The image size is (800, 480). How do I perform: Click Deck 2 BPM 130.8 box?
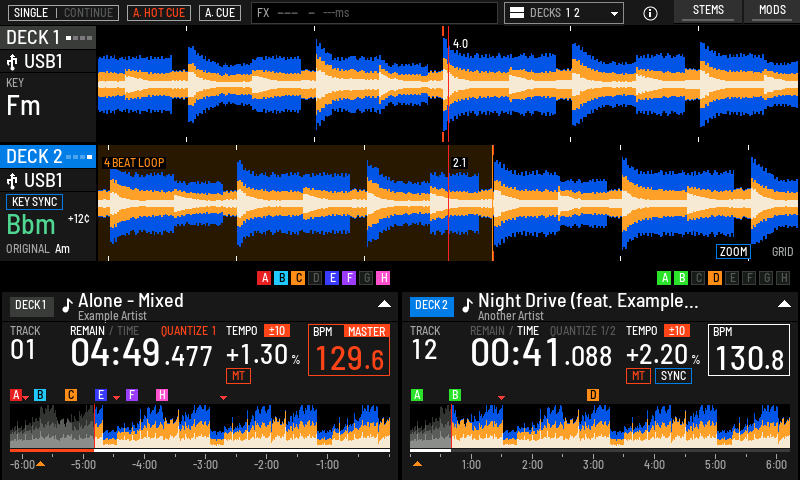(x=749, y=350)
